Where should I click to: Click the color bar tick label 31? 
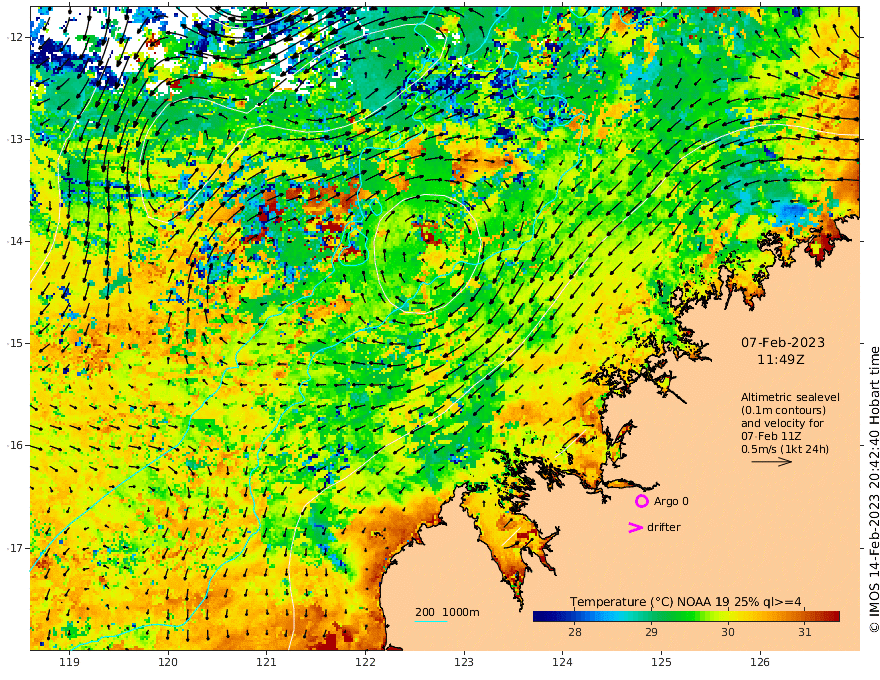tap(805, 632)
